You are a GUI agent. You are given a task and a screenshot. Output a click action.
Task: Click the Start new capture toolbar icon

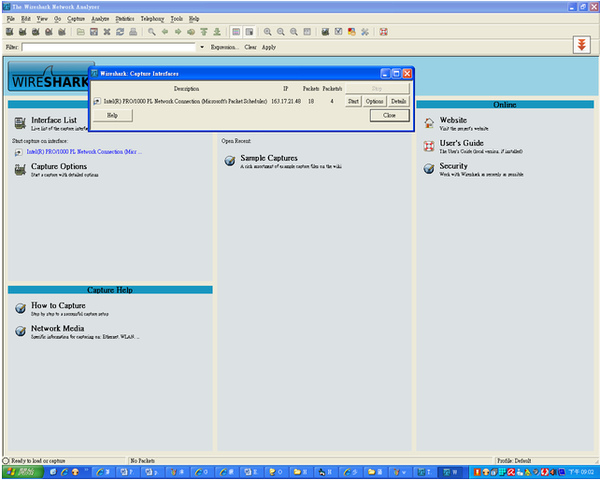click(36, 32)
